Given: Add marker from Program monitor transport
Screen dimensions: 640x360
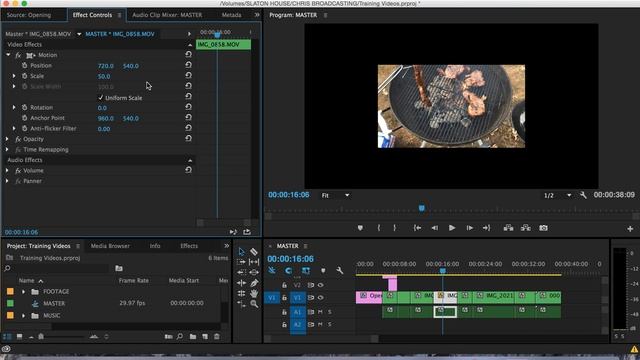Looking at the screenshot, I should [360, 228].
